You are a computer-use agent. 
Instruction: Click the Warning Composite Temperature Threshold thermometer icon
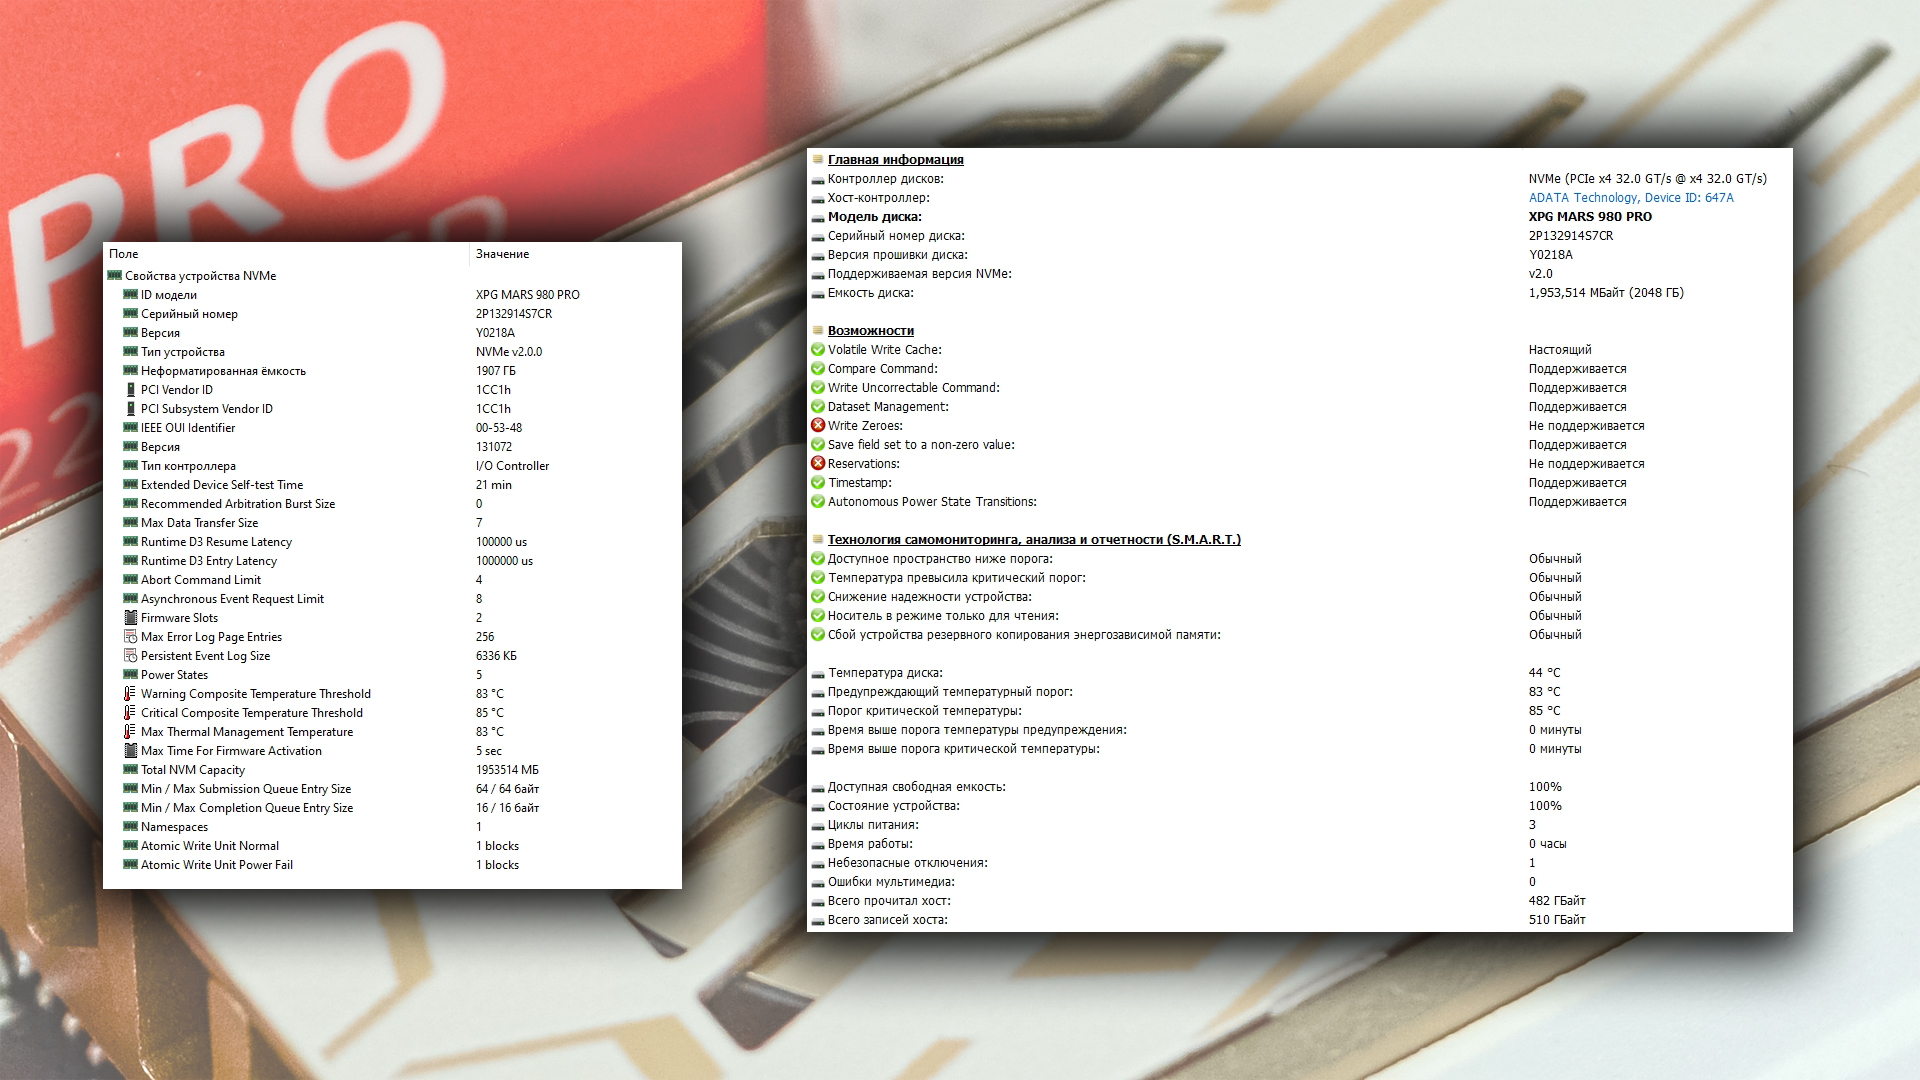(130, 694)
